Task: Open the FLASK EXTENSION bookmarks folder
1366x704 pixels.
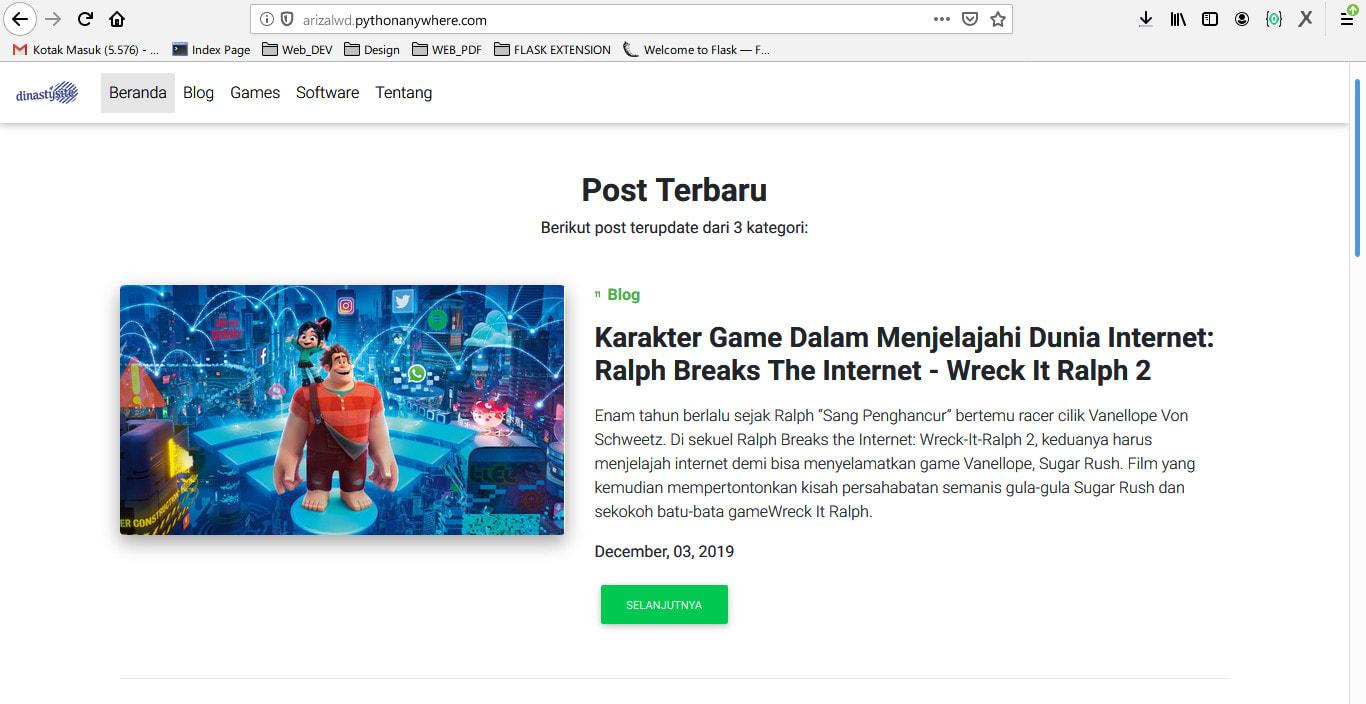Action: (552, 49)
